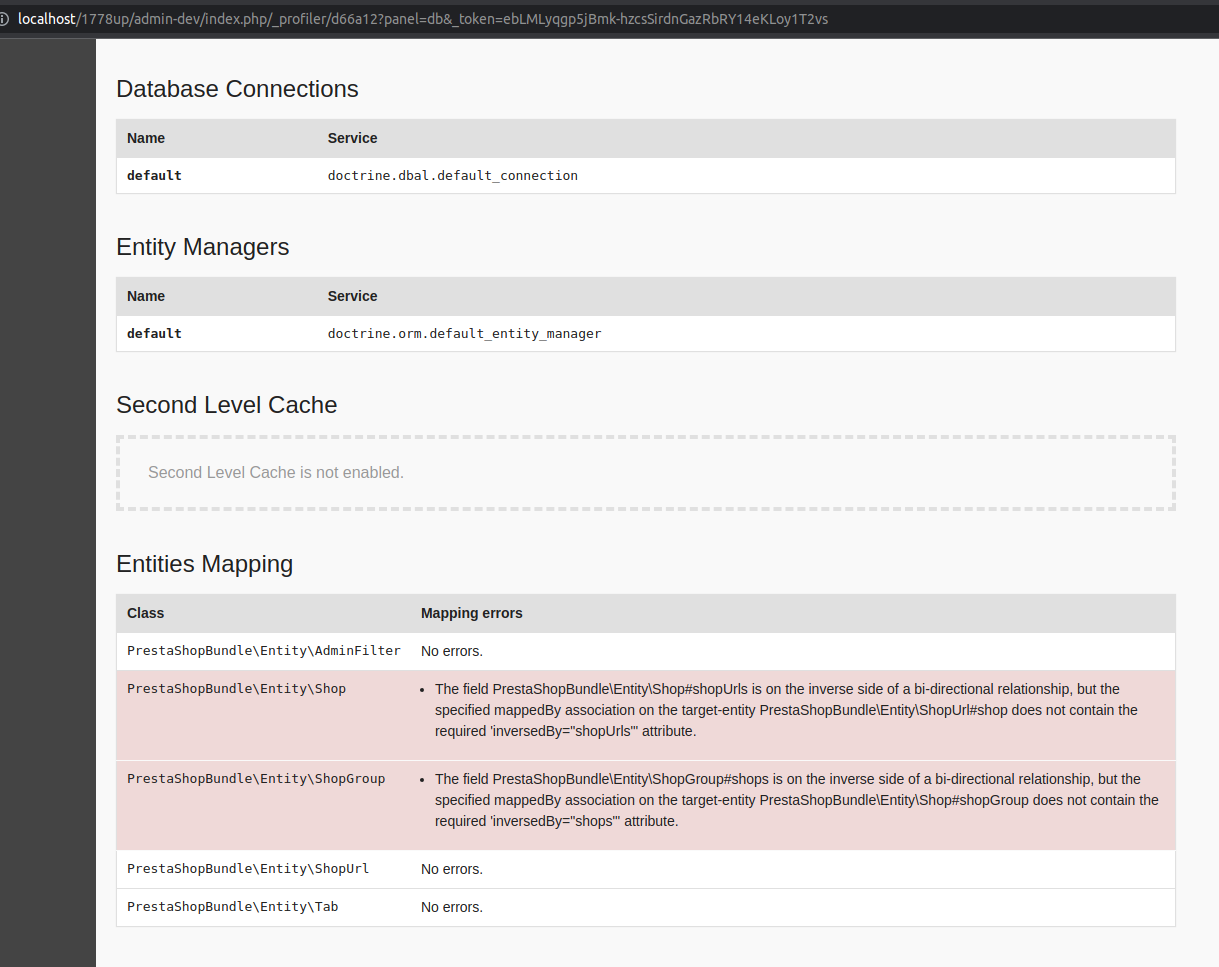Click the Name column header under Database Connections
1219x967 pixels.
[145, 138]
